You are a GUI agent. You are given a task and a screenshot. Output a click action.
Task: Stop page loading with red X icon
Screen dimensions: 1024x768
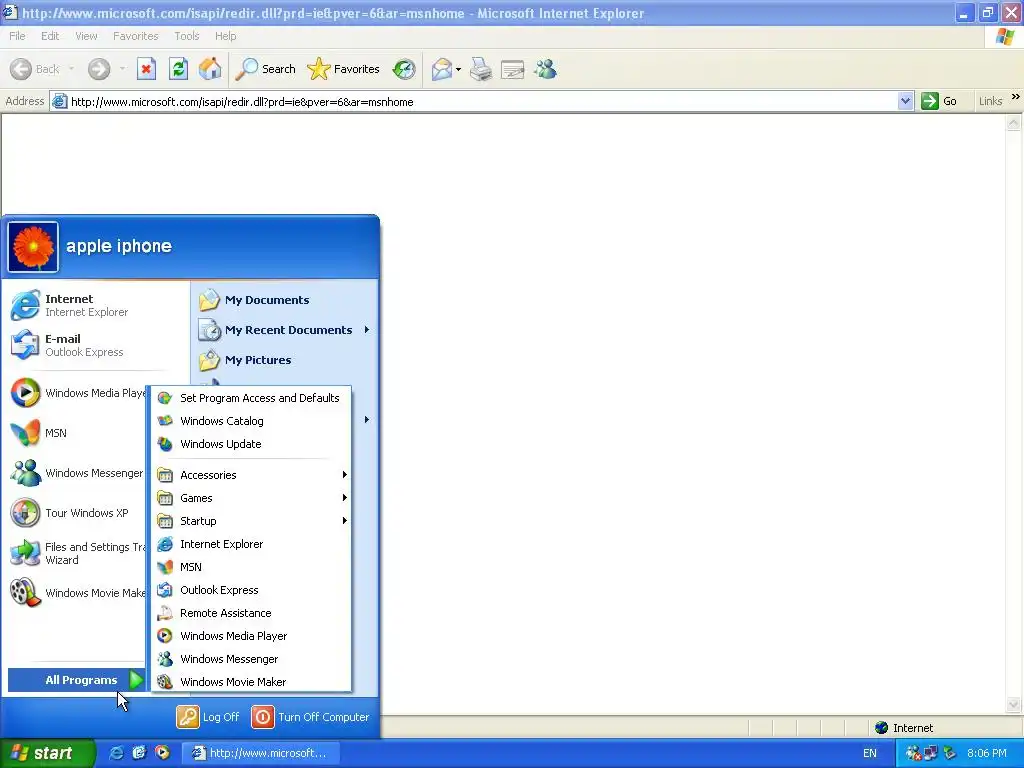pos(146,69)
